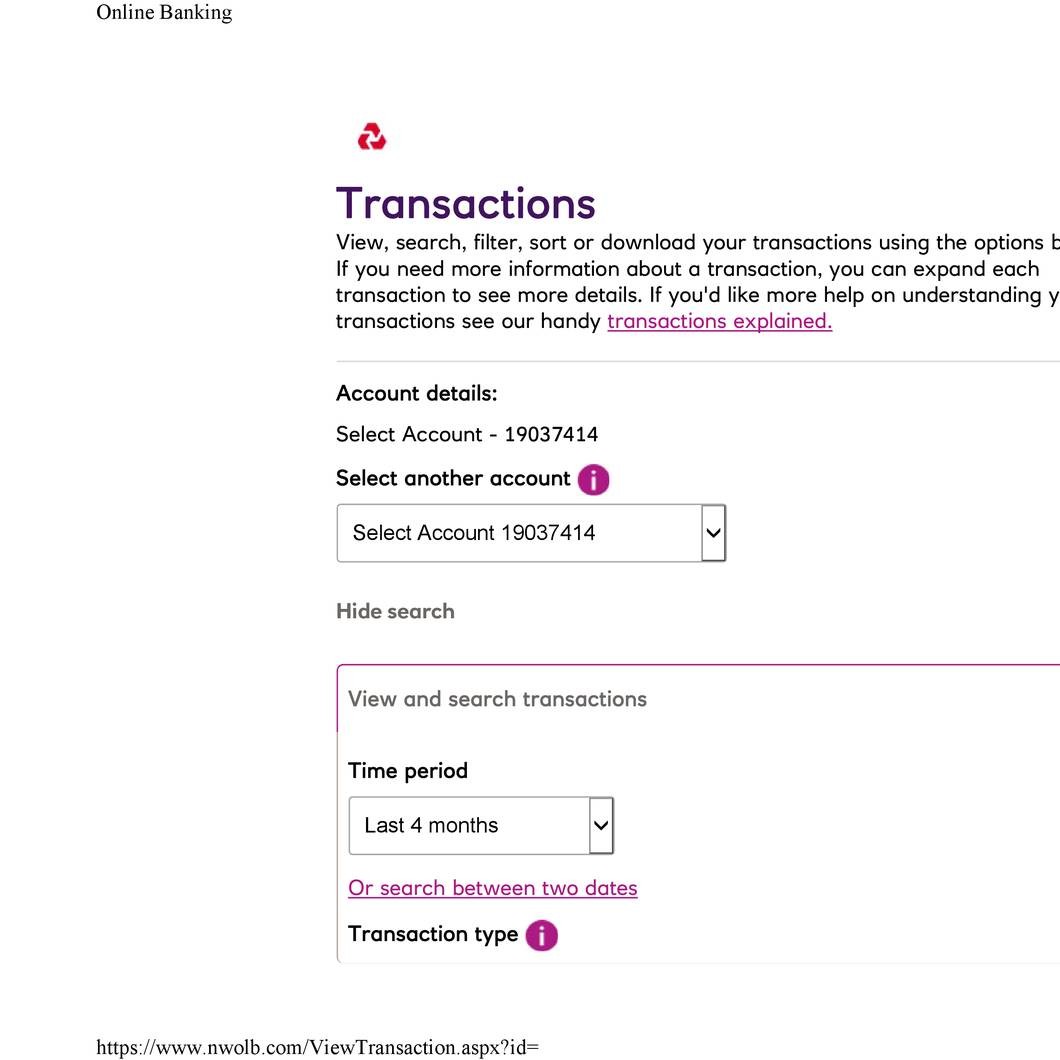Viewport: 1060px width, 1060px height.
Task: Follow the transactions explained link
Action: pyautogui.click(x=718, y=320)
